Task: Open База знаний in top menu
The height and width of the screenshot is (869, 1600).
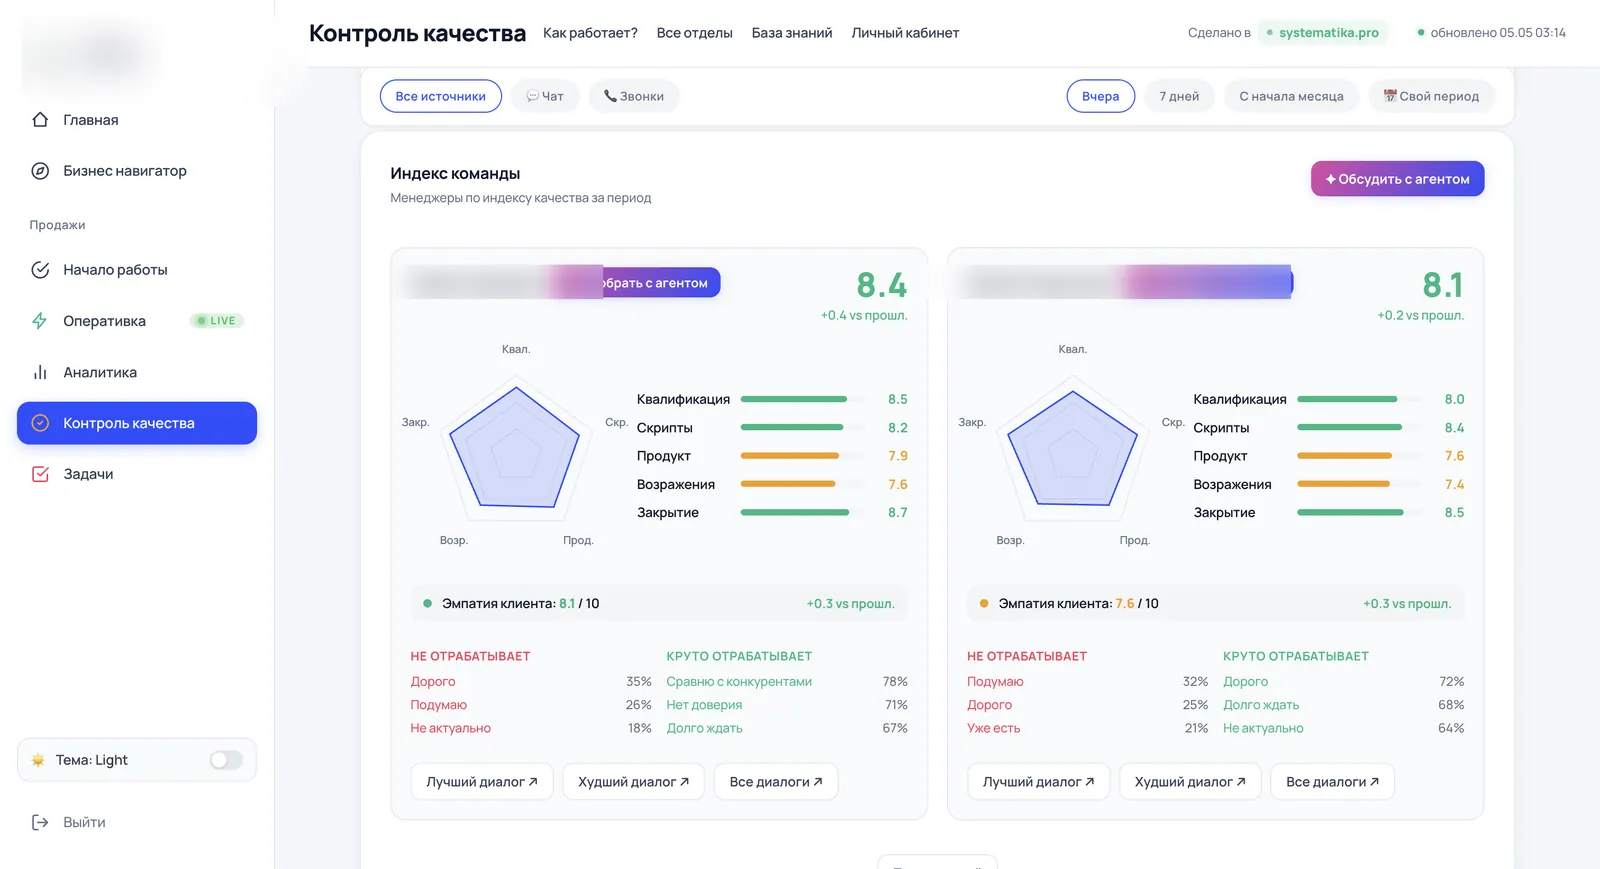Action: 792,33
